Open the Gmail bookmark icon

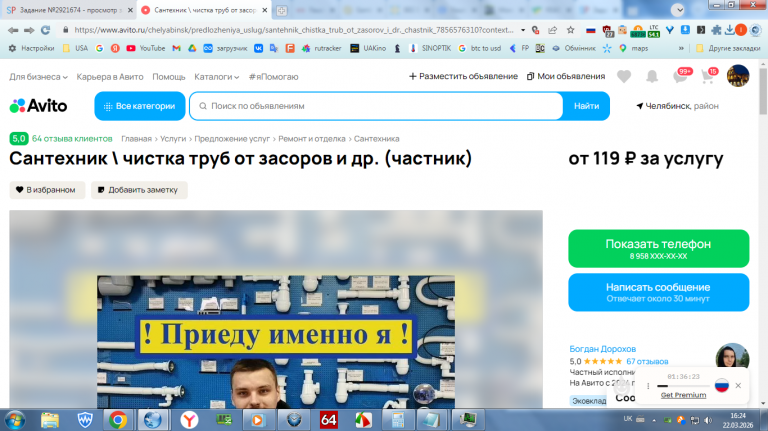tap(177, 48)
